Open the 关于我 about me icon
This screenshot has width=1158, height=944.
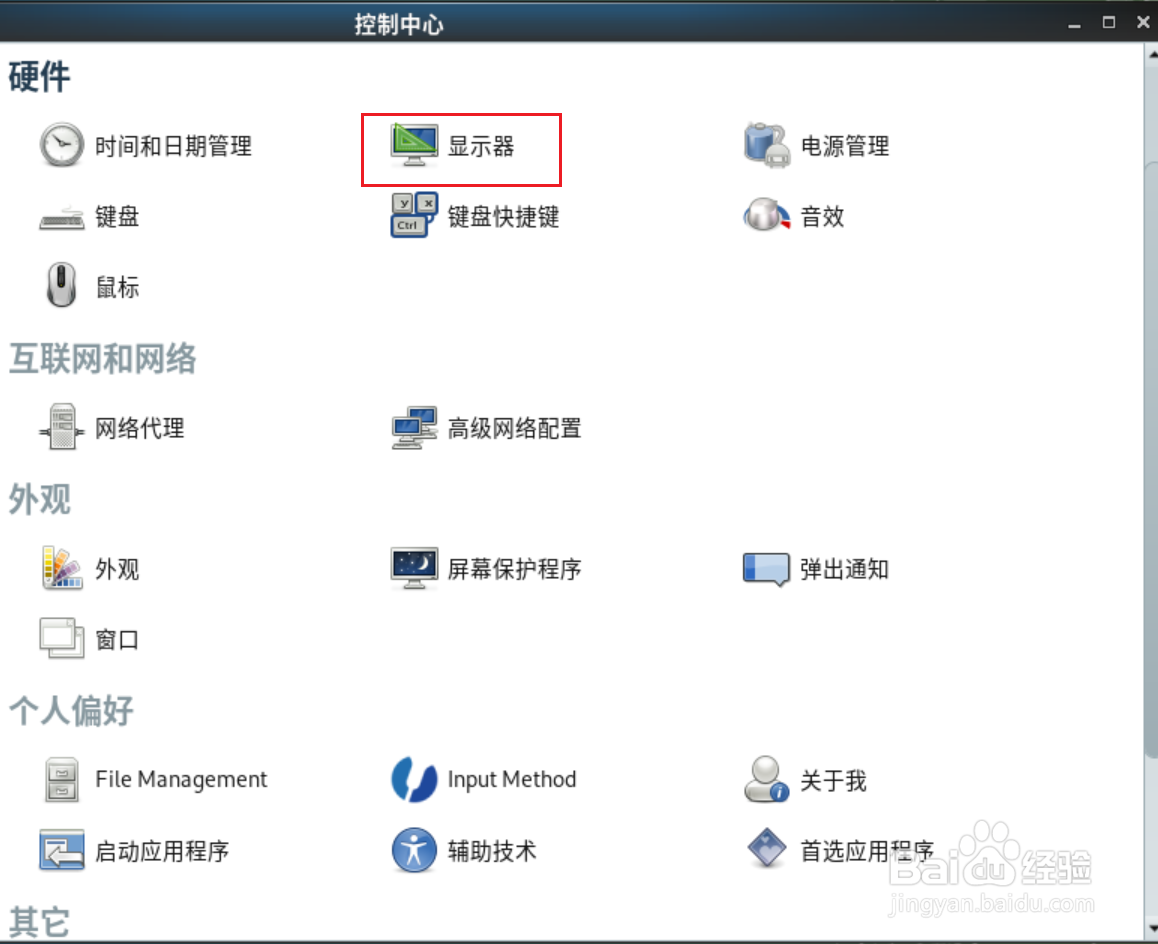pos(767,779)
